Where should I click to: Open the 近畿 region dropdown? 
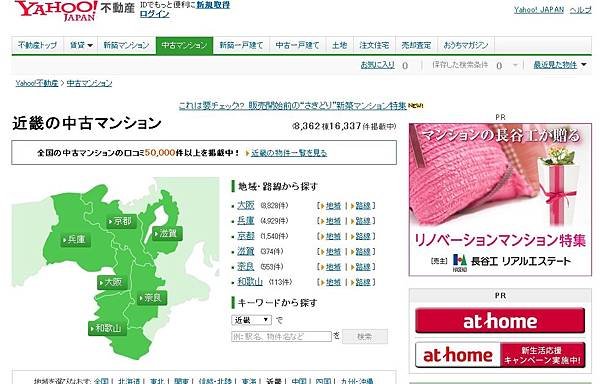251,320
